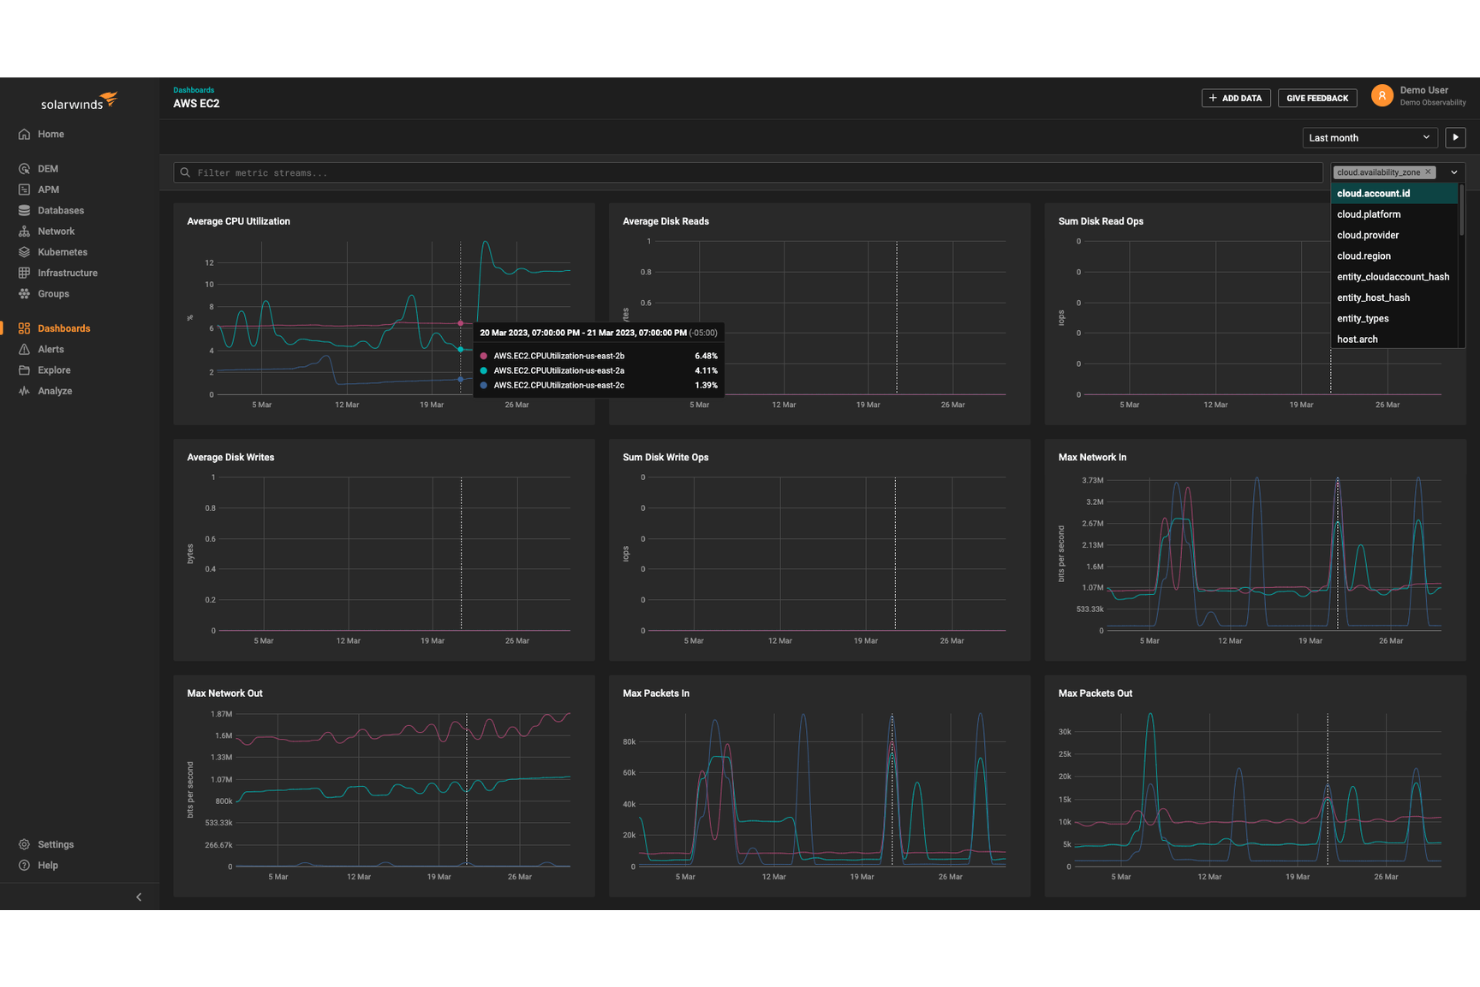Screen dimensions: 1480x987
Task: Choose cloud.region from the attribute list
Action: click(x=1363, y=255)
